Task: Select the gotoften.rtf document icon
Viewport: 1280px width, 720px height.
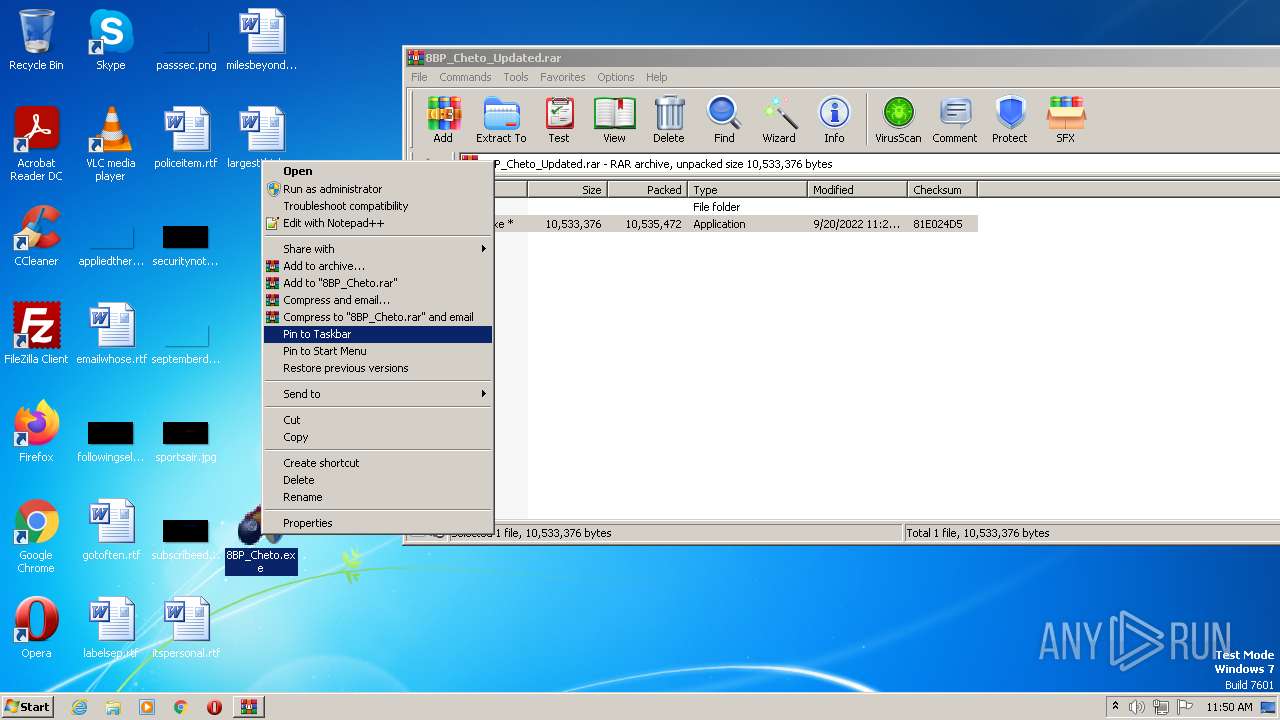Action: pos(111,530)
